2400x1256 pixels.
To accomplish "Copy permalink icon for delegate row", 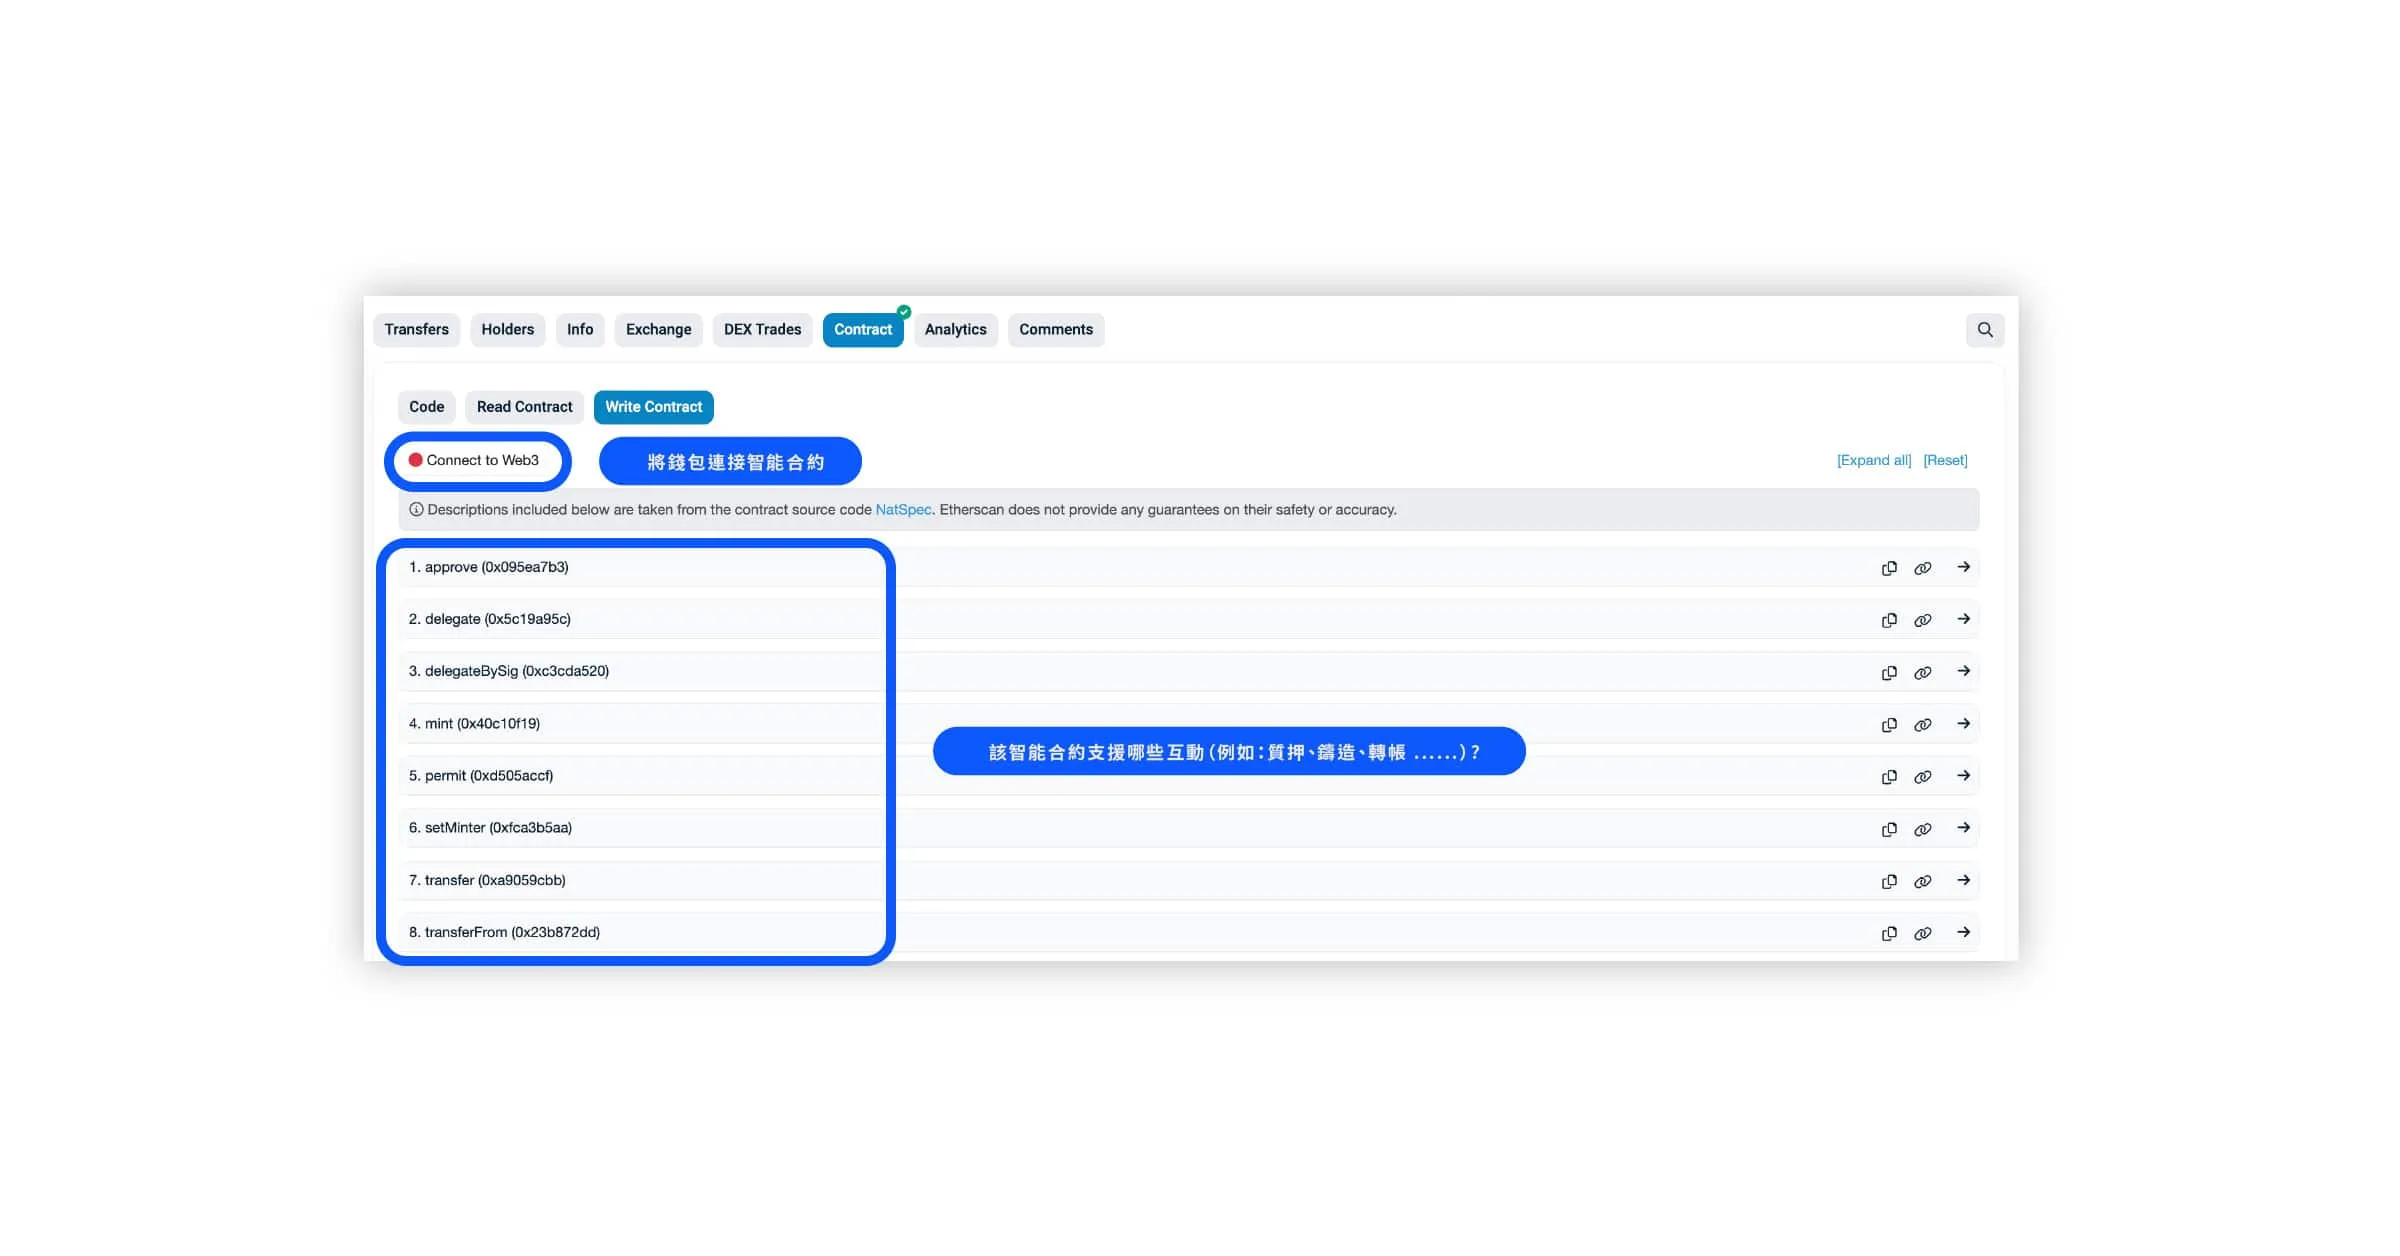I will tap(1922, 620).
